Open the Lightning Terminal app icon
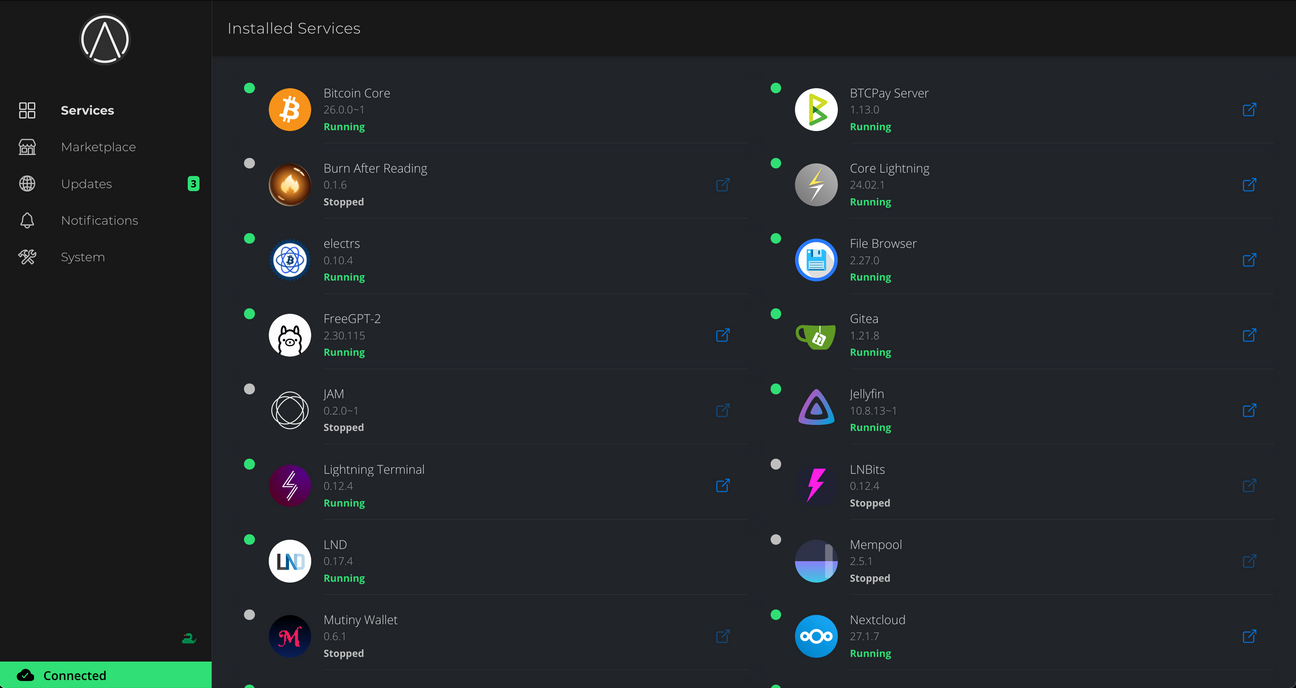1296x688 pixels. point(289,485)
